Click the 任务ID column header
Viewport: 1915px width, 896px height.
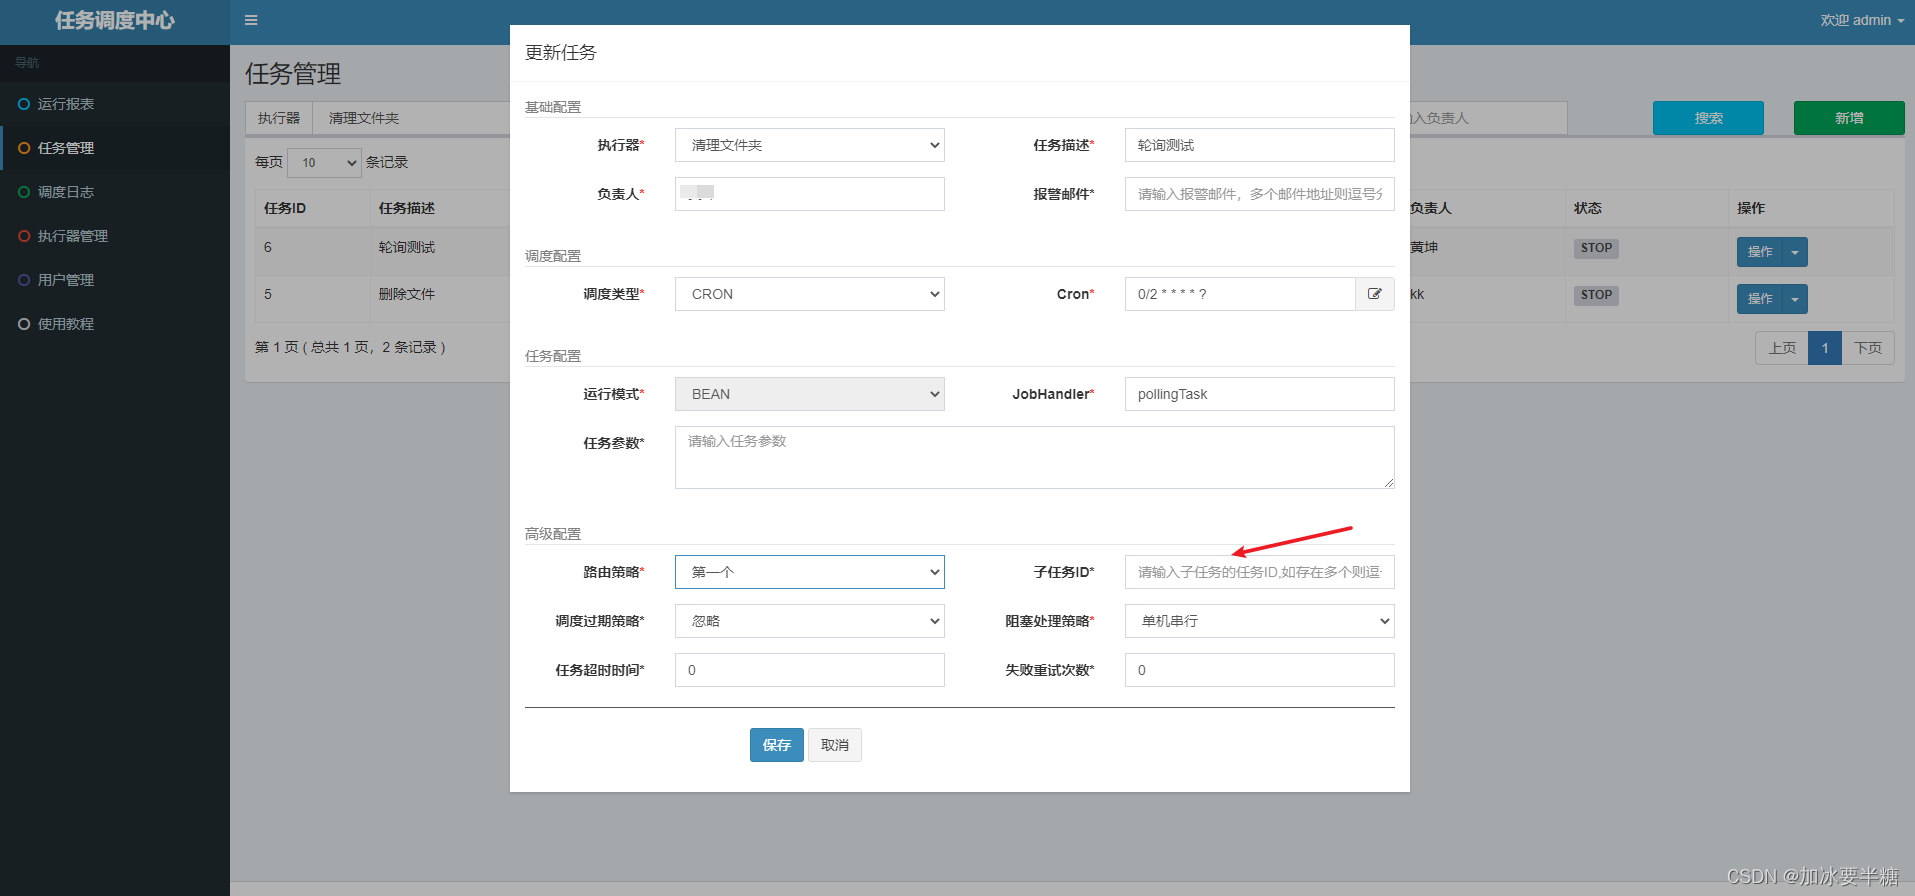[x=285, y=208]
